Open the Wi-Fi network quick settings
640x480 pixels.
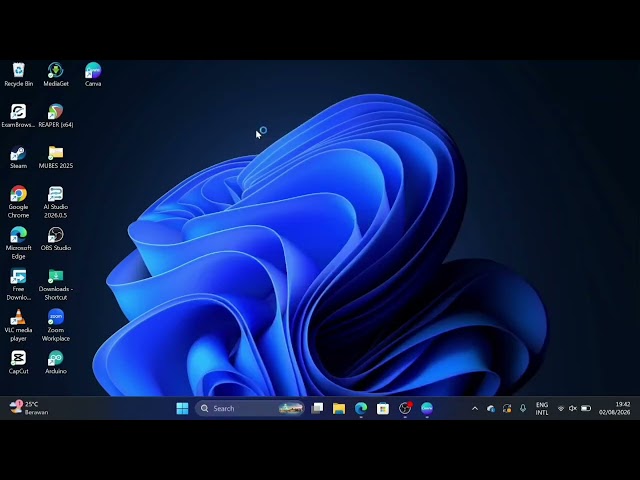coord(561,408)
